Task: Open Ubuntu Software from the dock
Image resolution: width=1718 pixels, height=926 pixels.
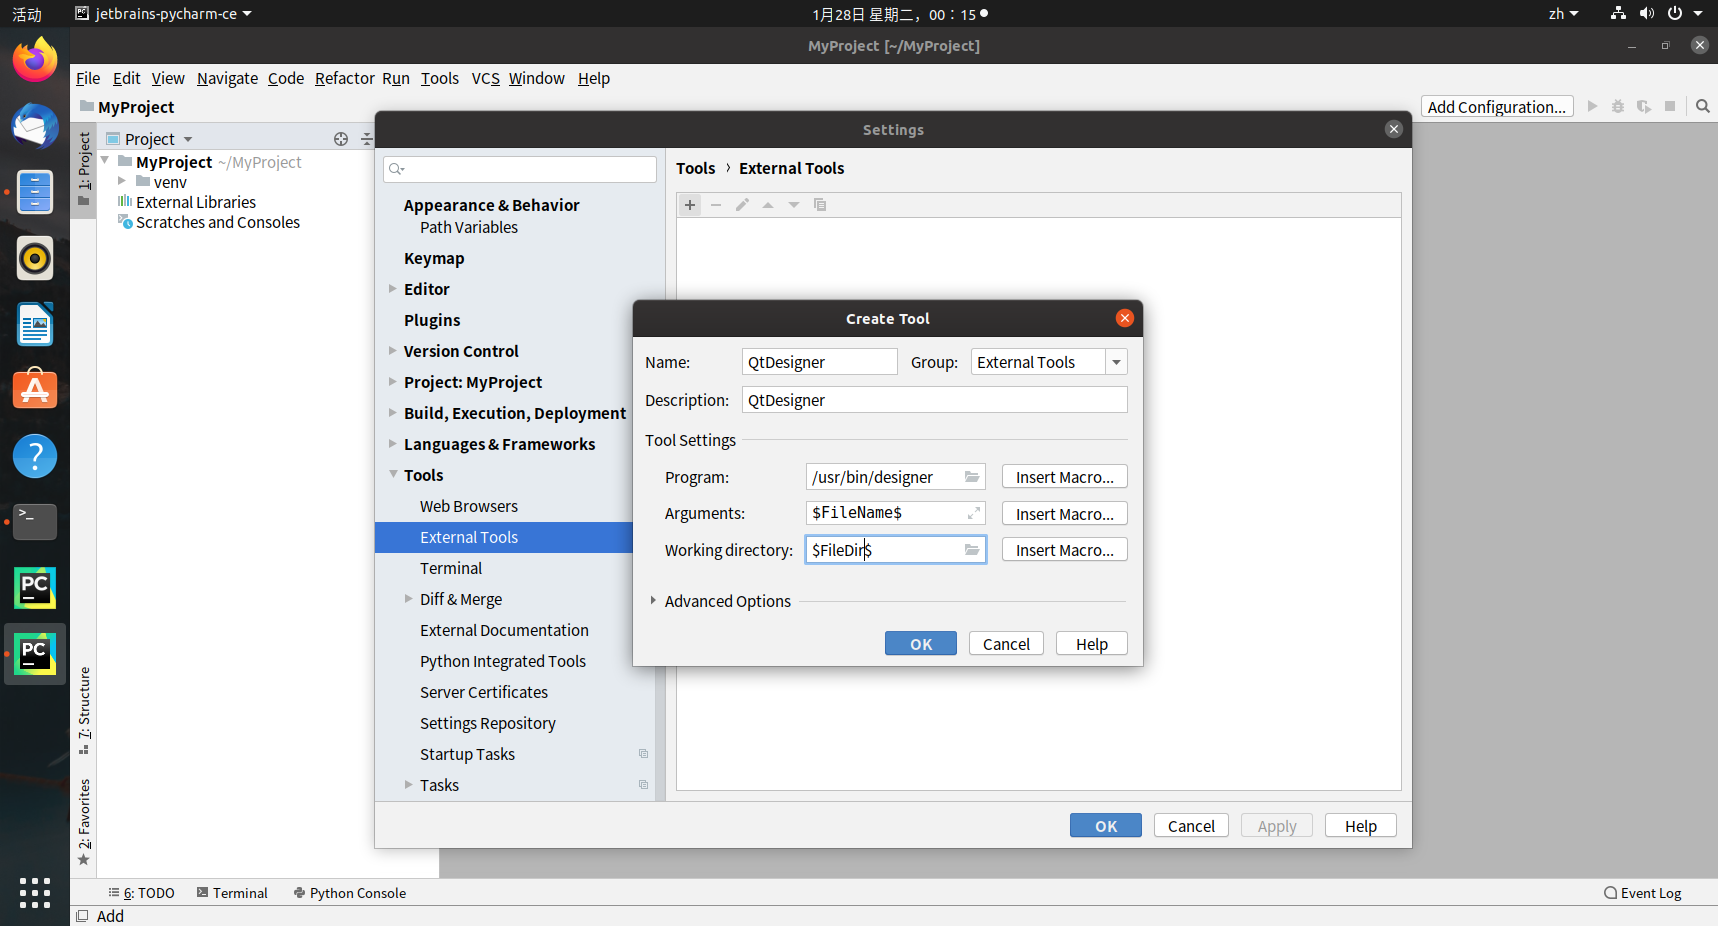Action: [x=35, y=390]
